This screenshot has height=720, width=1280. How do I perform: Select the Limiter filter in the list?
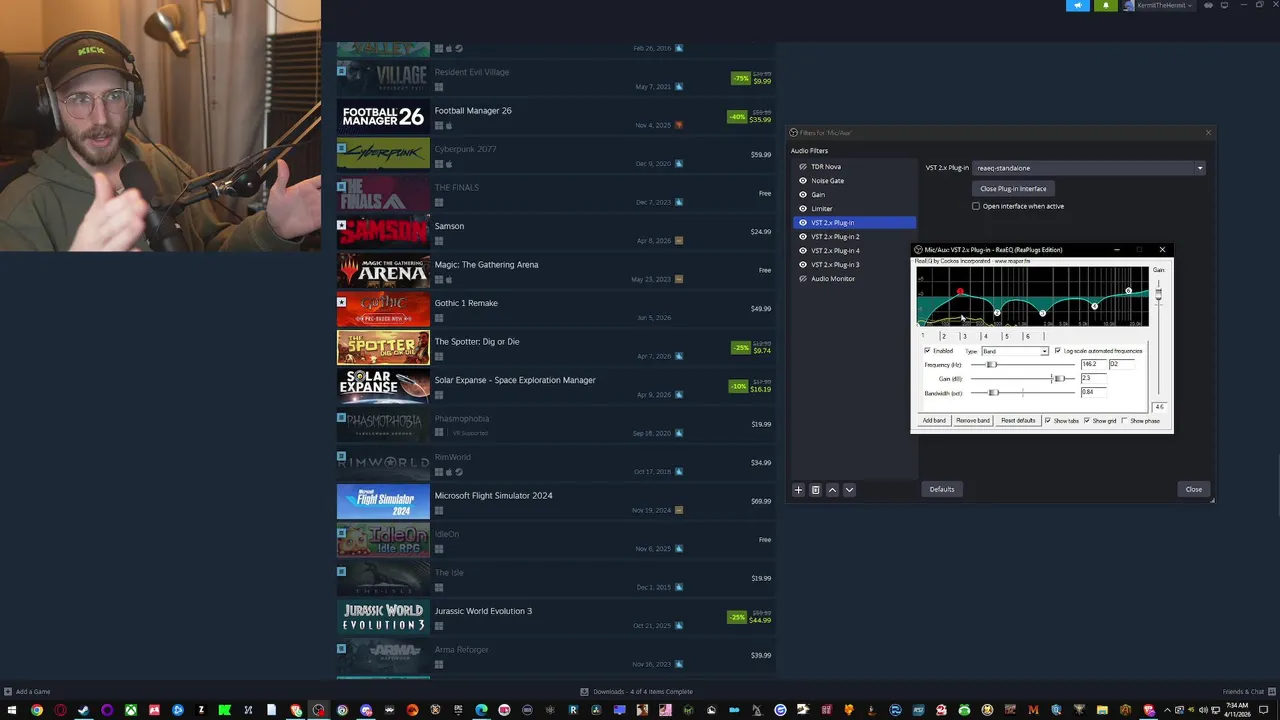coord(855,209)
